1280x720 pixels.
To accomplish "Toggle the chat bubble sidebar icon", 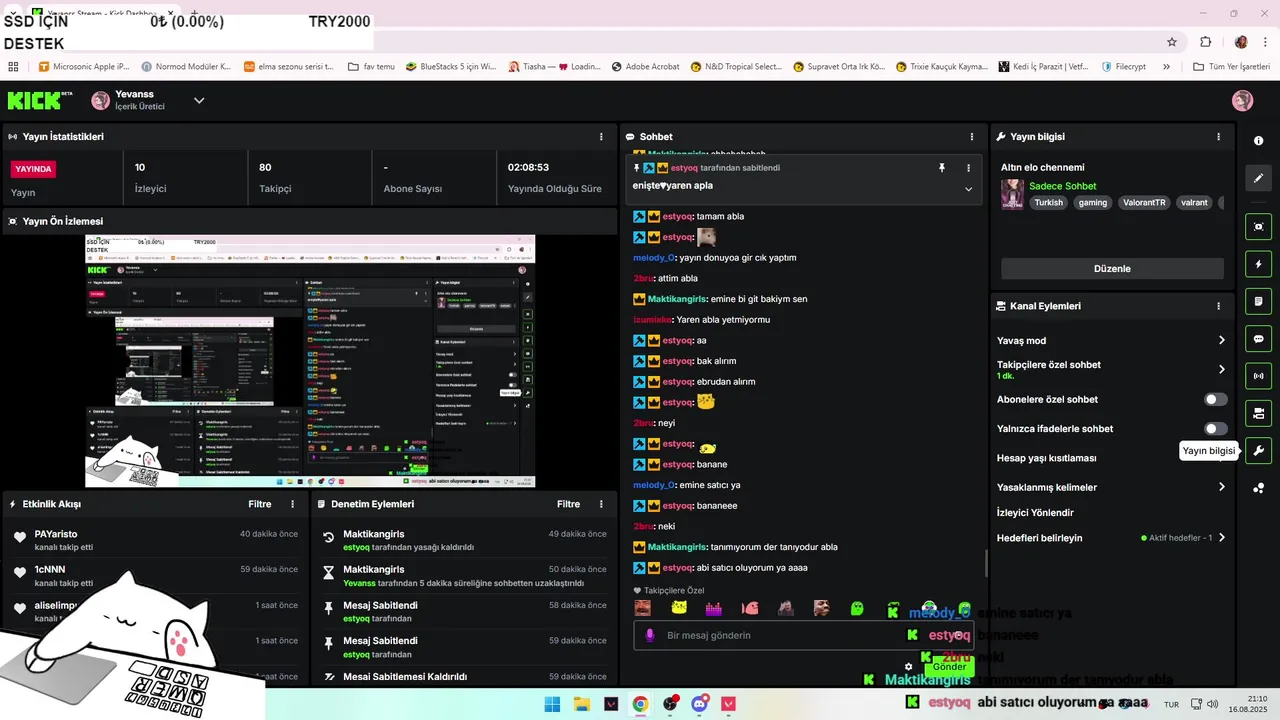I will click(x=1258, y=339).
